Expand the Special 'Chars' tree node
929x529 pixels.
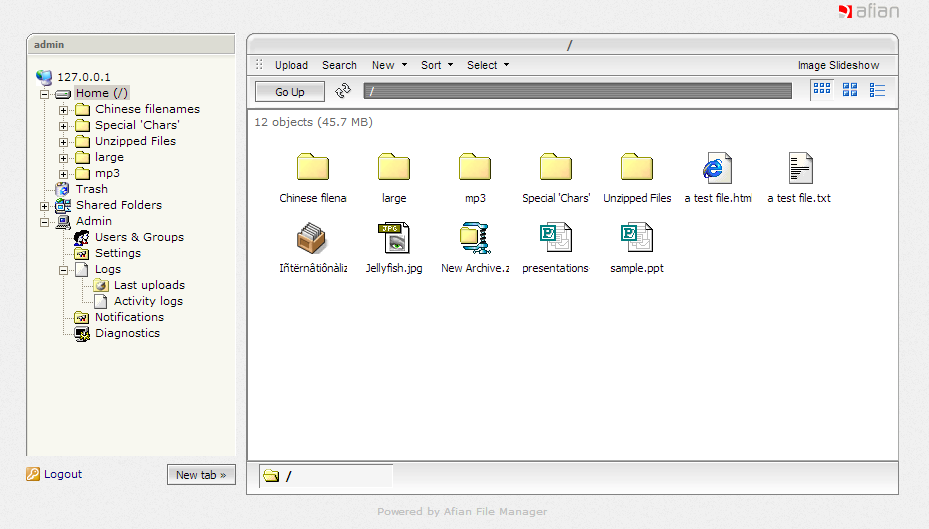(x=63, y=126)
